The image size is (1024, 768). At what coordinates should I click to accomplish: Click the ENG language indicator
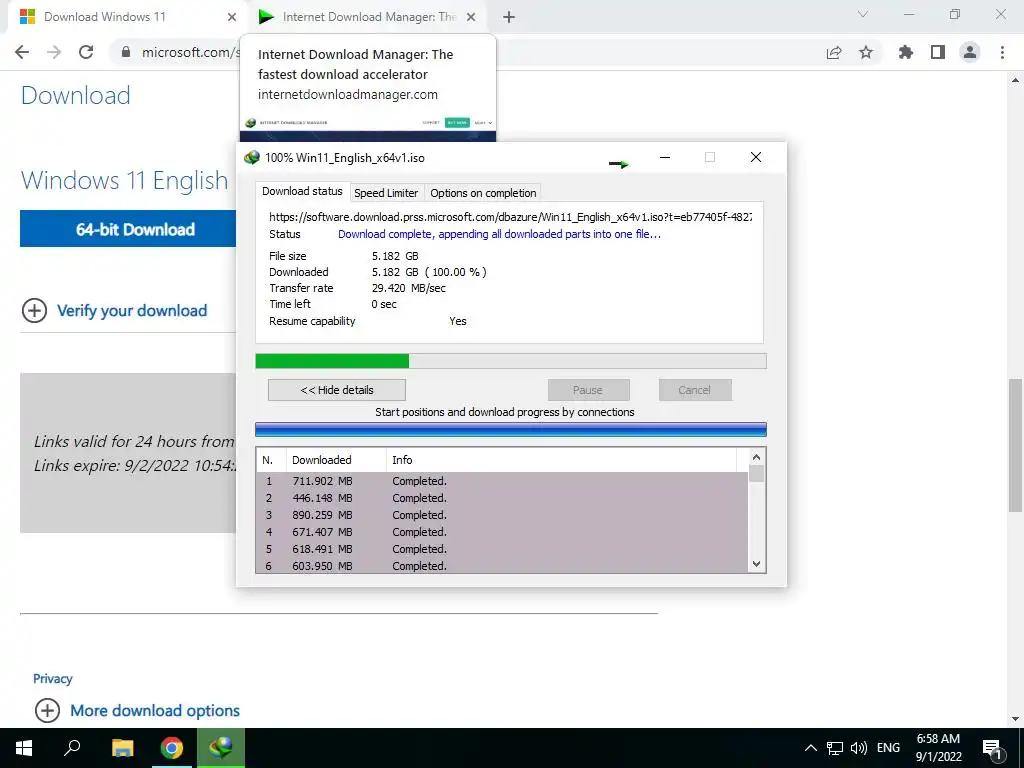pos(888,748)
